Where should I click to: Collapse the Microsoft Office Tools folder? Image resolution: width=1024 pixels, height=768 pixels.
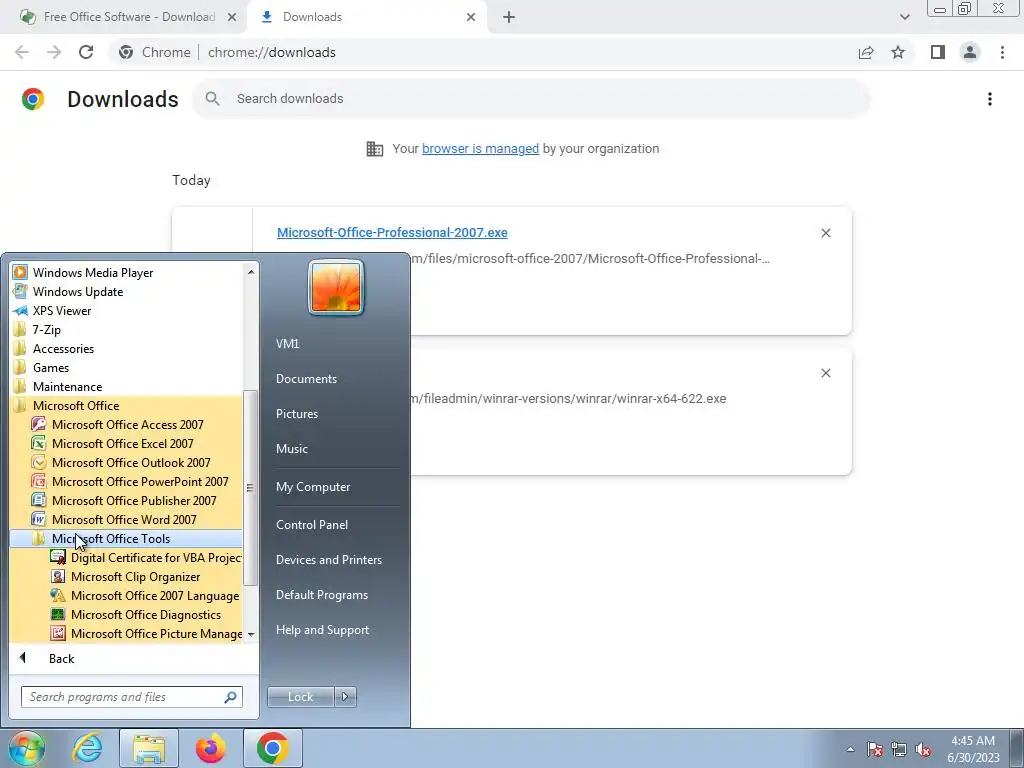pyautogui.click(x=127, y=538)
